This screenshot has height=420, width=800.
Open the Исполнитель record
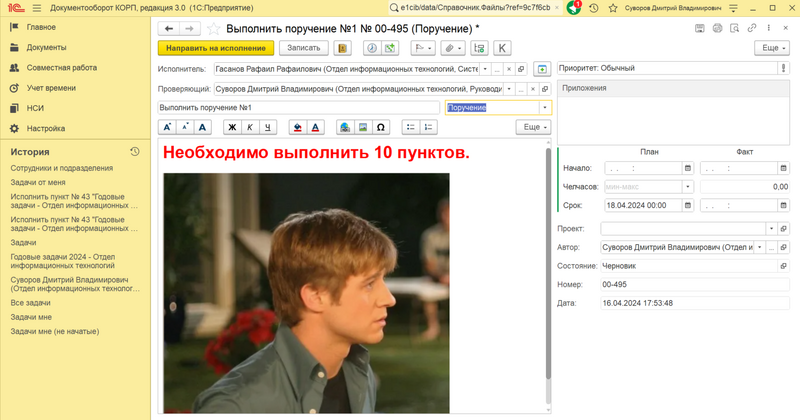point(521,69)
